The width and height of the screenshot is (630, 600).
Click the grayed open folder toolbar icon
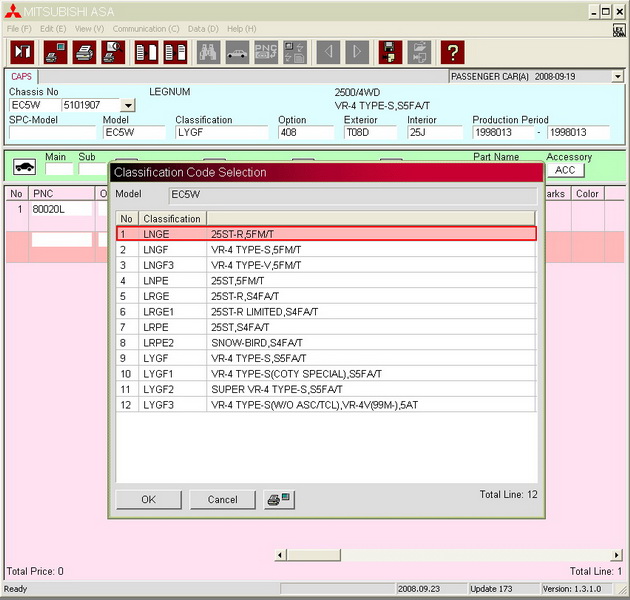(x=419, y=52)
